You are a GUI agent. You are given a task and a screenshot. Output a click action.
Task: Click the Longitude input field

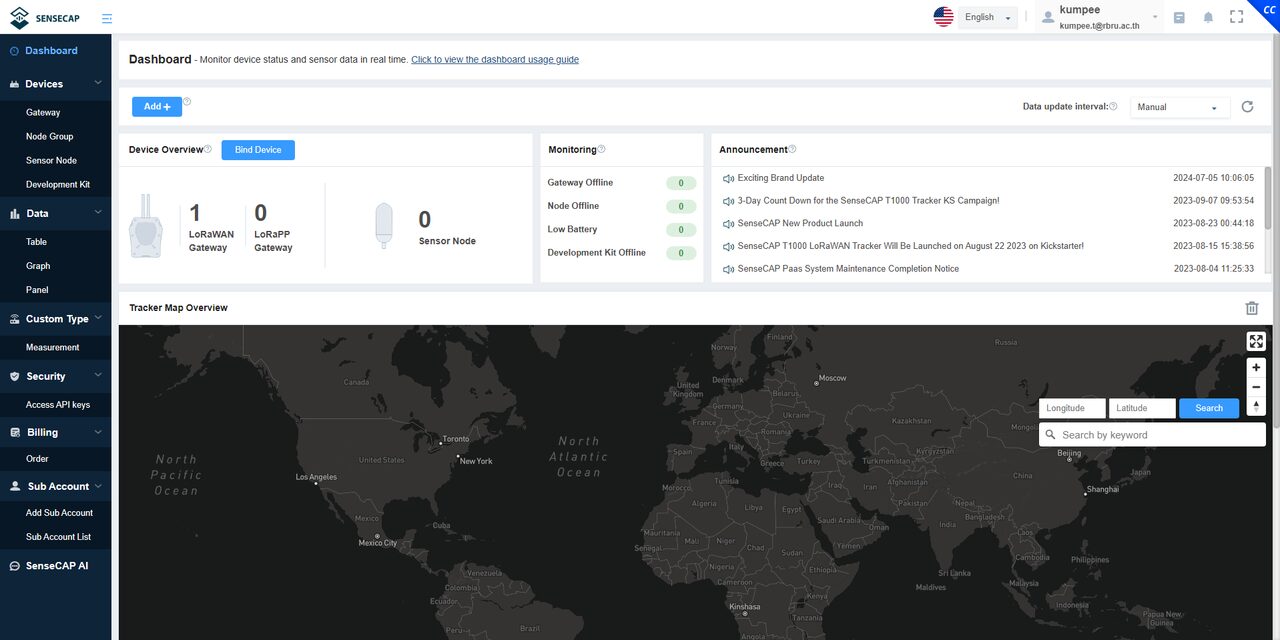(x=1072, y=408)
